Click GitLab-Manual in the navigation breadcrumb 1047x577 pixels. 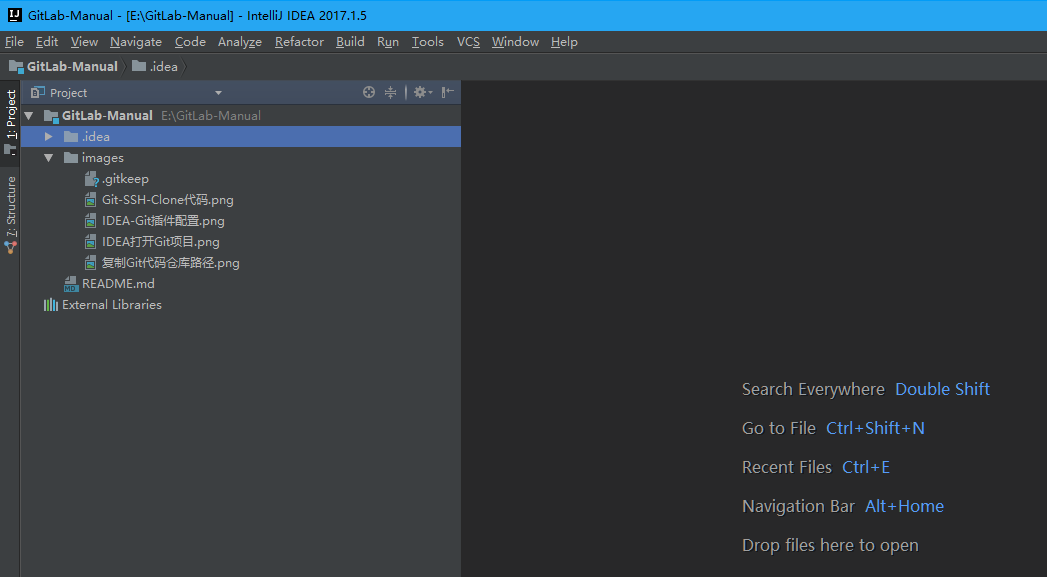click(71, 67)
